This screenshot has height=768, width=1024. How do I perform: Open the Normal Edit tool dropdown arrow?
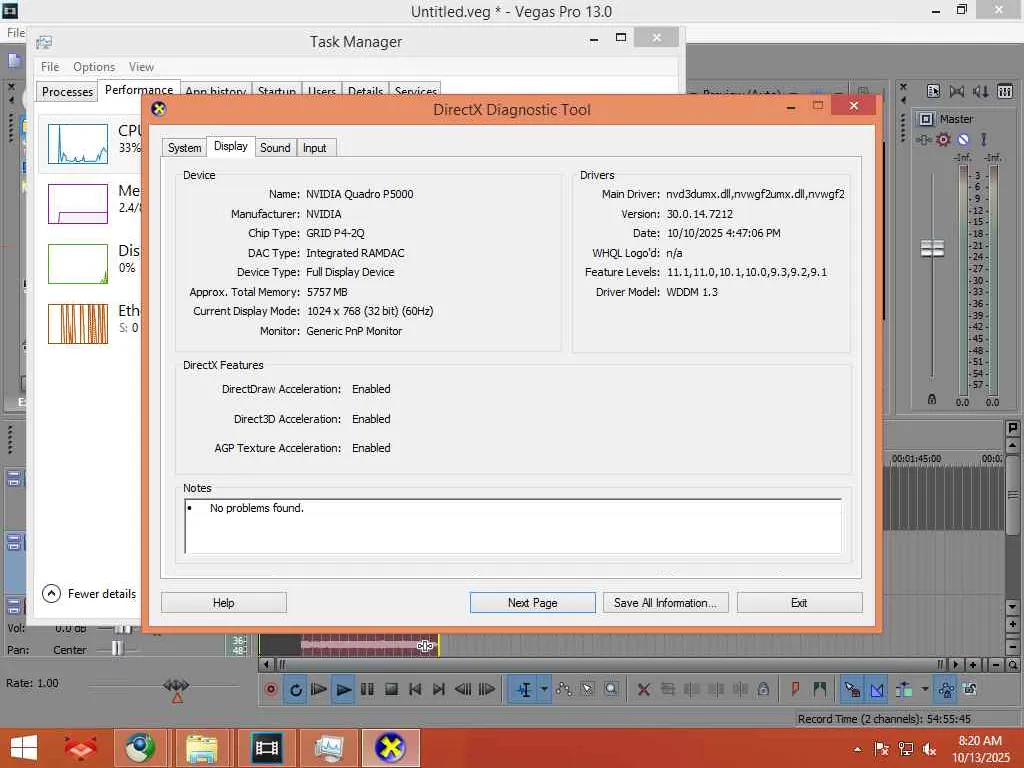[x=543, y=689]
